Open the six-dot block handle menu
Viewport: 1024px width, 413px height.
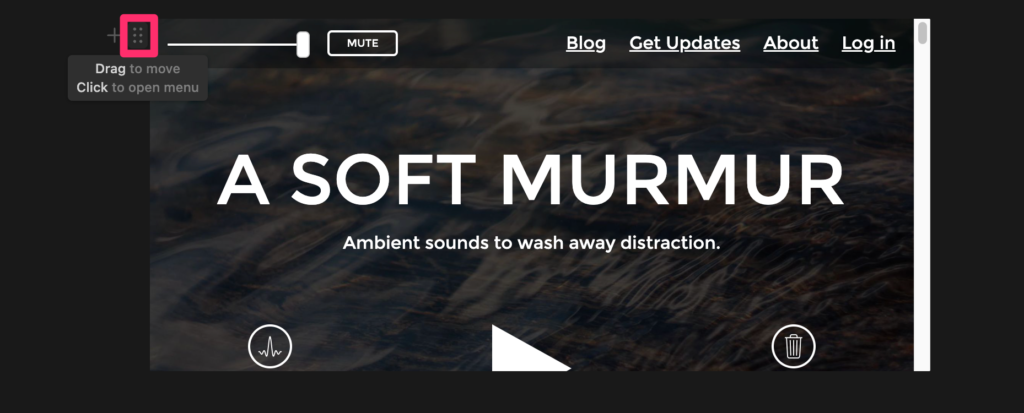click(x=138, y=35)
